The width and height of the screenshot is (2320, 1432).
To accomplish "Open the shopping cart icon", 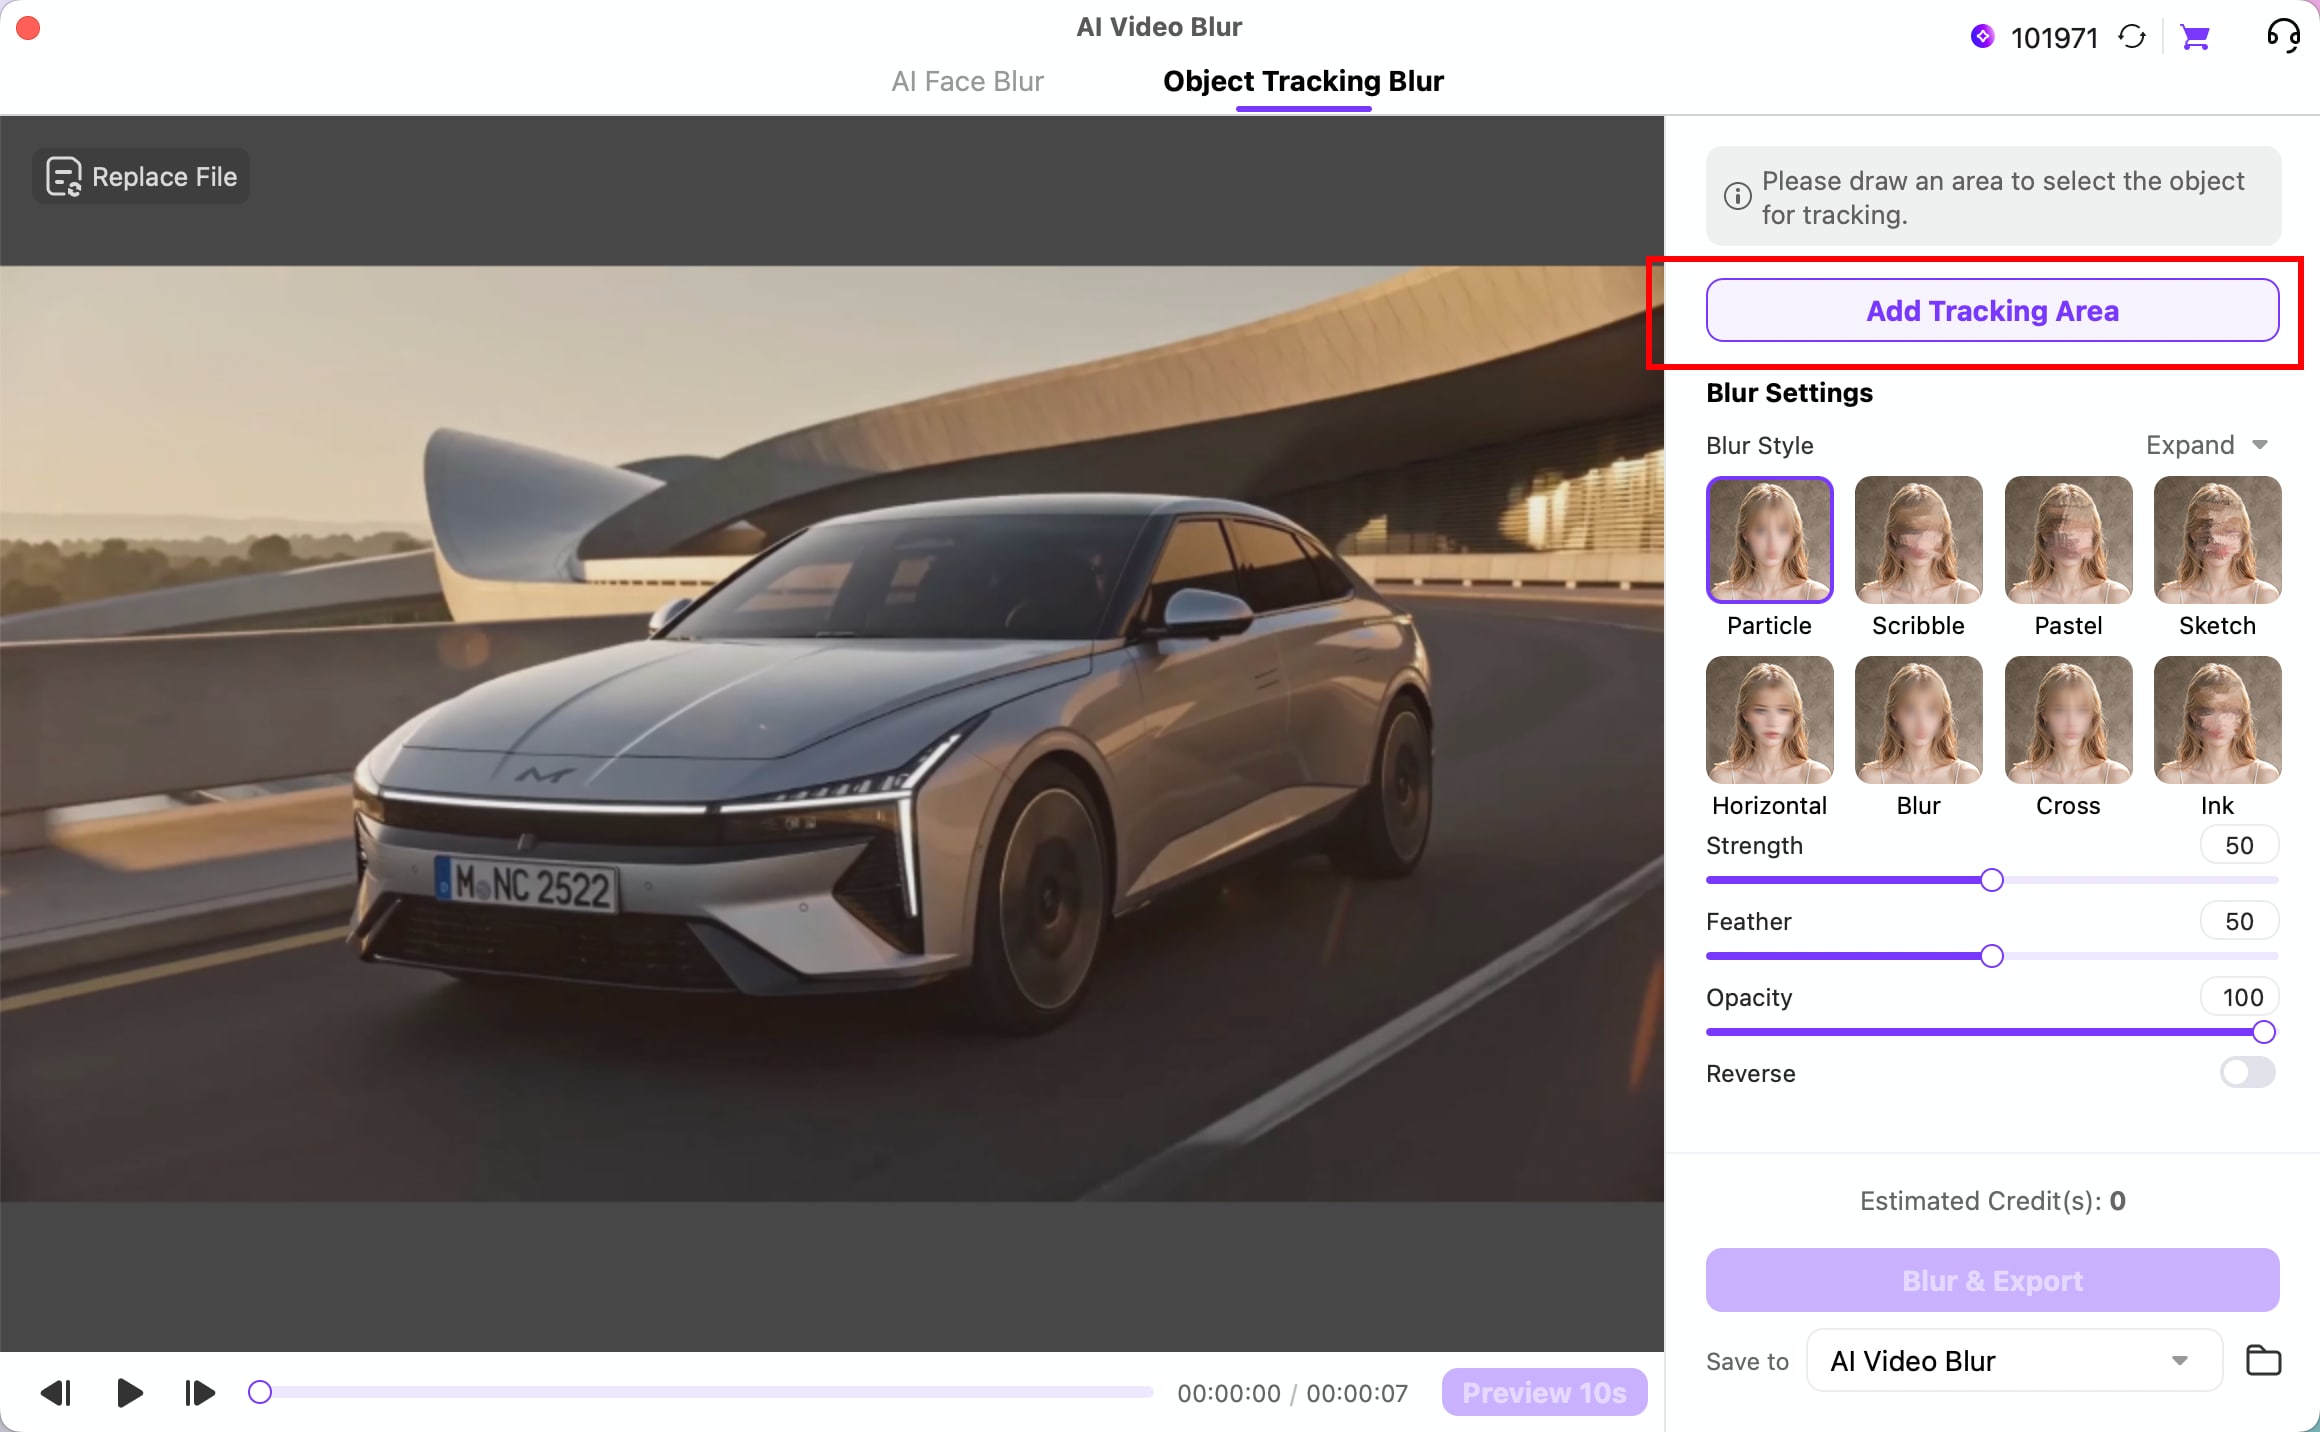I will point(2195,37).
